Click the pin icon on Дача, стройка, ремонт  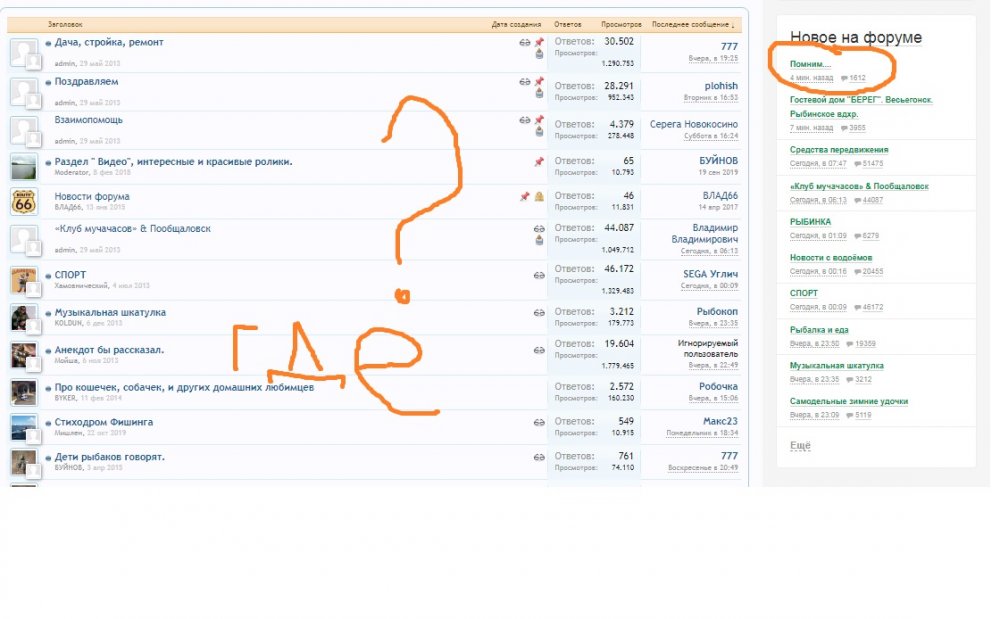(x=539, y=43)
